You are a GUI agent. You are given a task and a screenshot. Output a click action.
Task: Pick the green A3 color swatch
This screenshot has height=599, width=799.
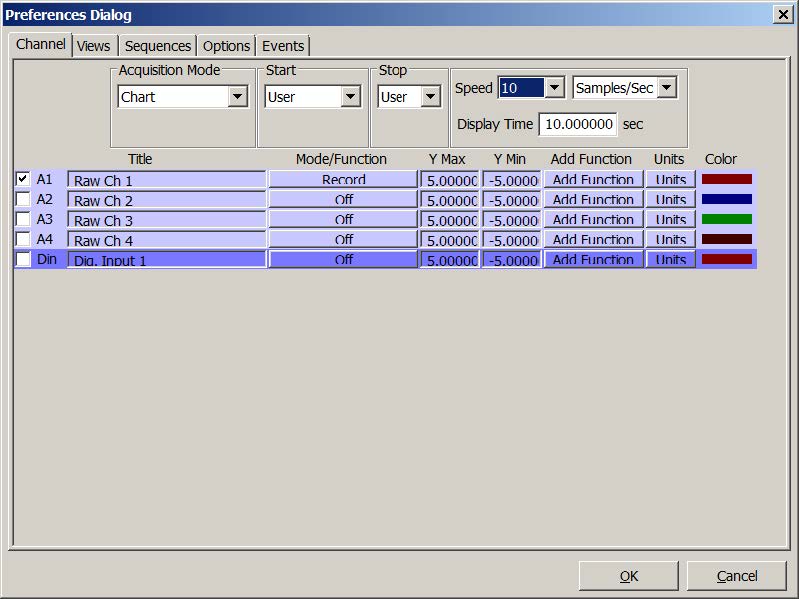pyautogui.click(x=727, y=219)
